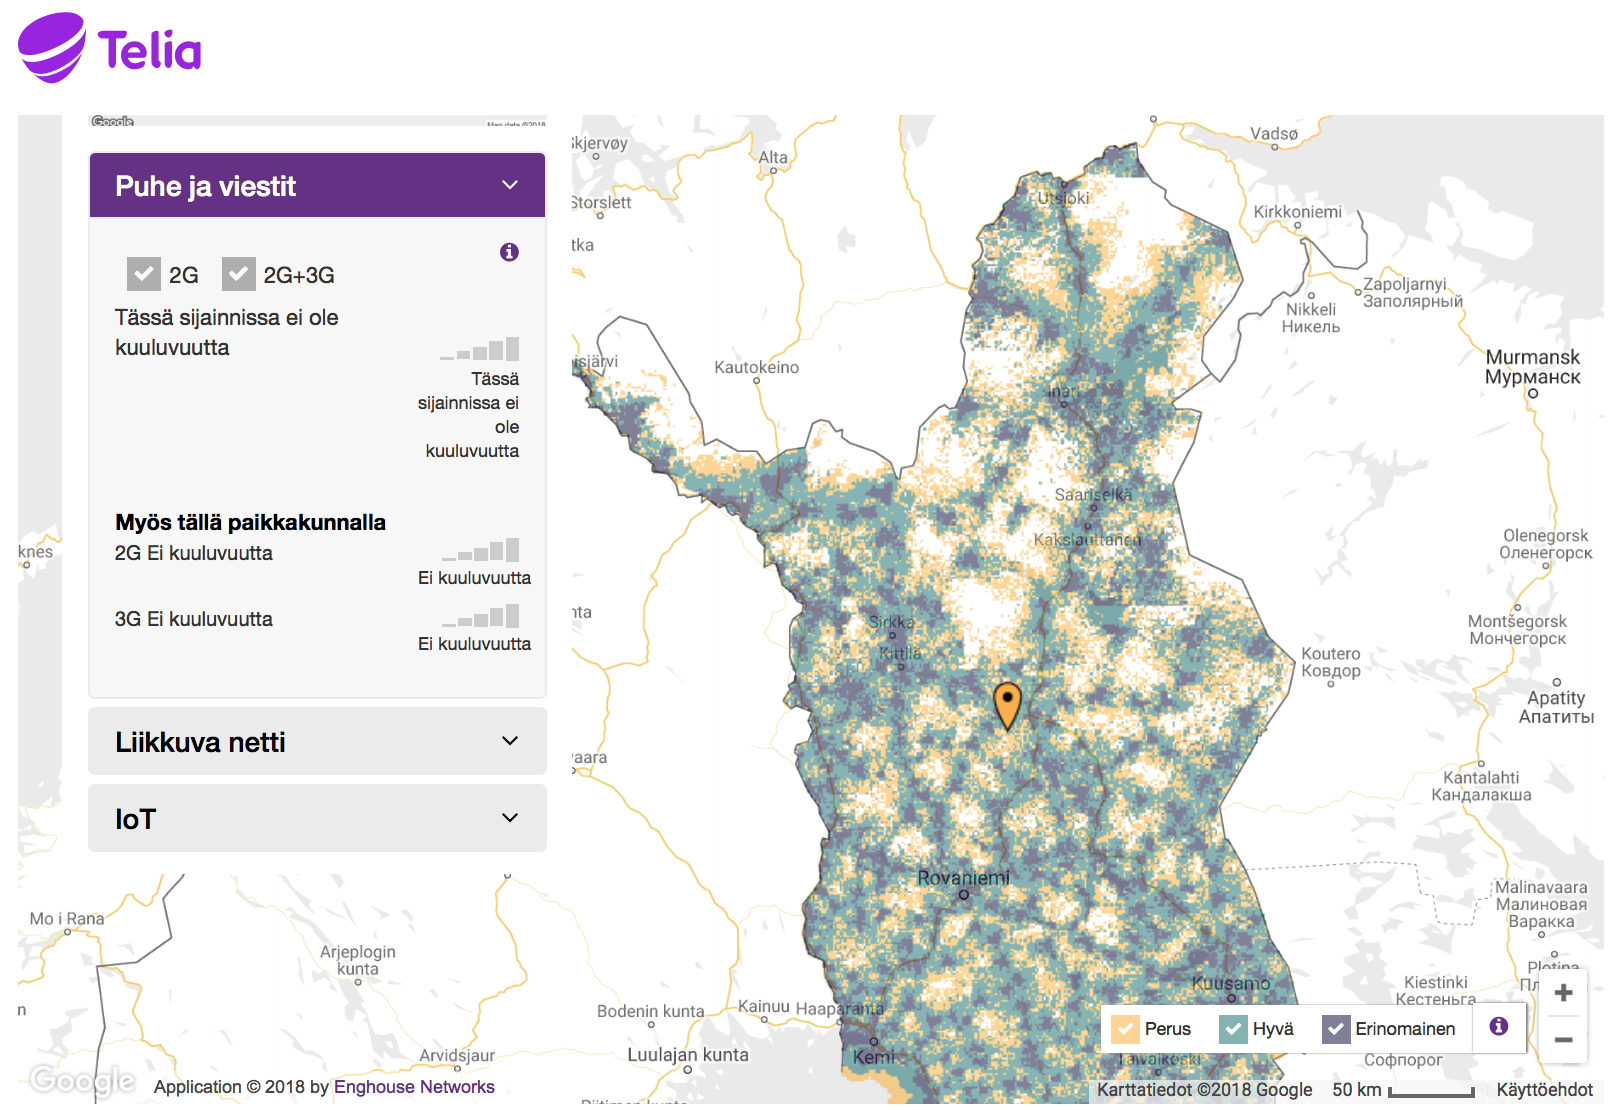Collapse the Puhe ja viestit chevron

coord(510,185)
